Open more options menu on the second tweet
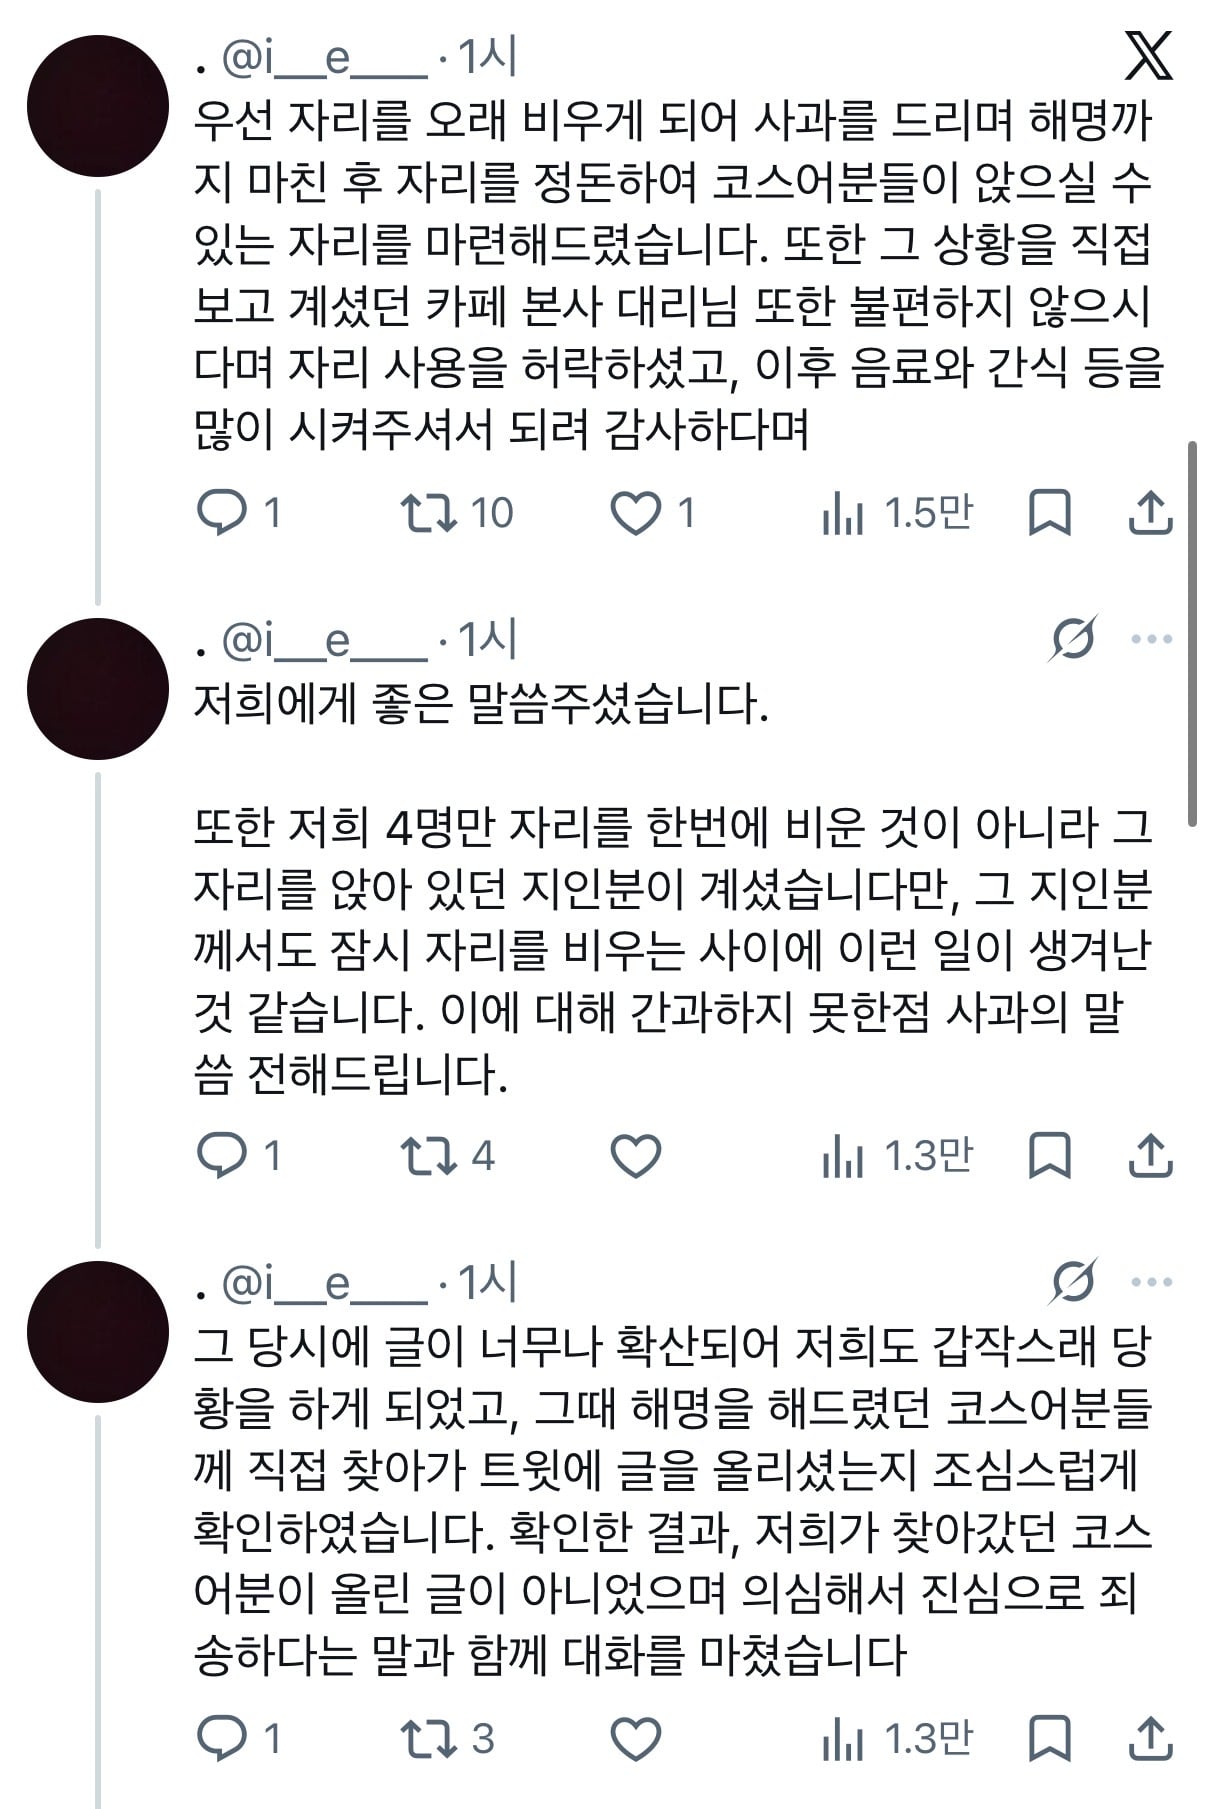This screenshot has width=1206, height=1809. pos(1152,639)
